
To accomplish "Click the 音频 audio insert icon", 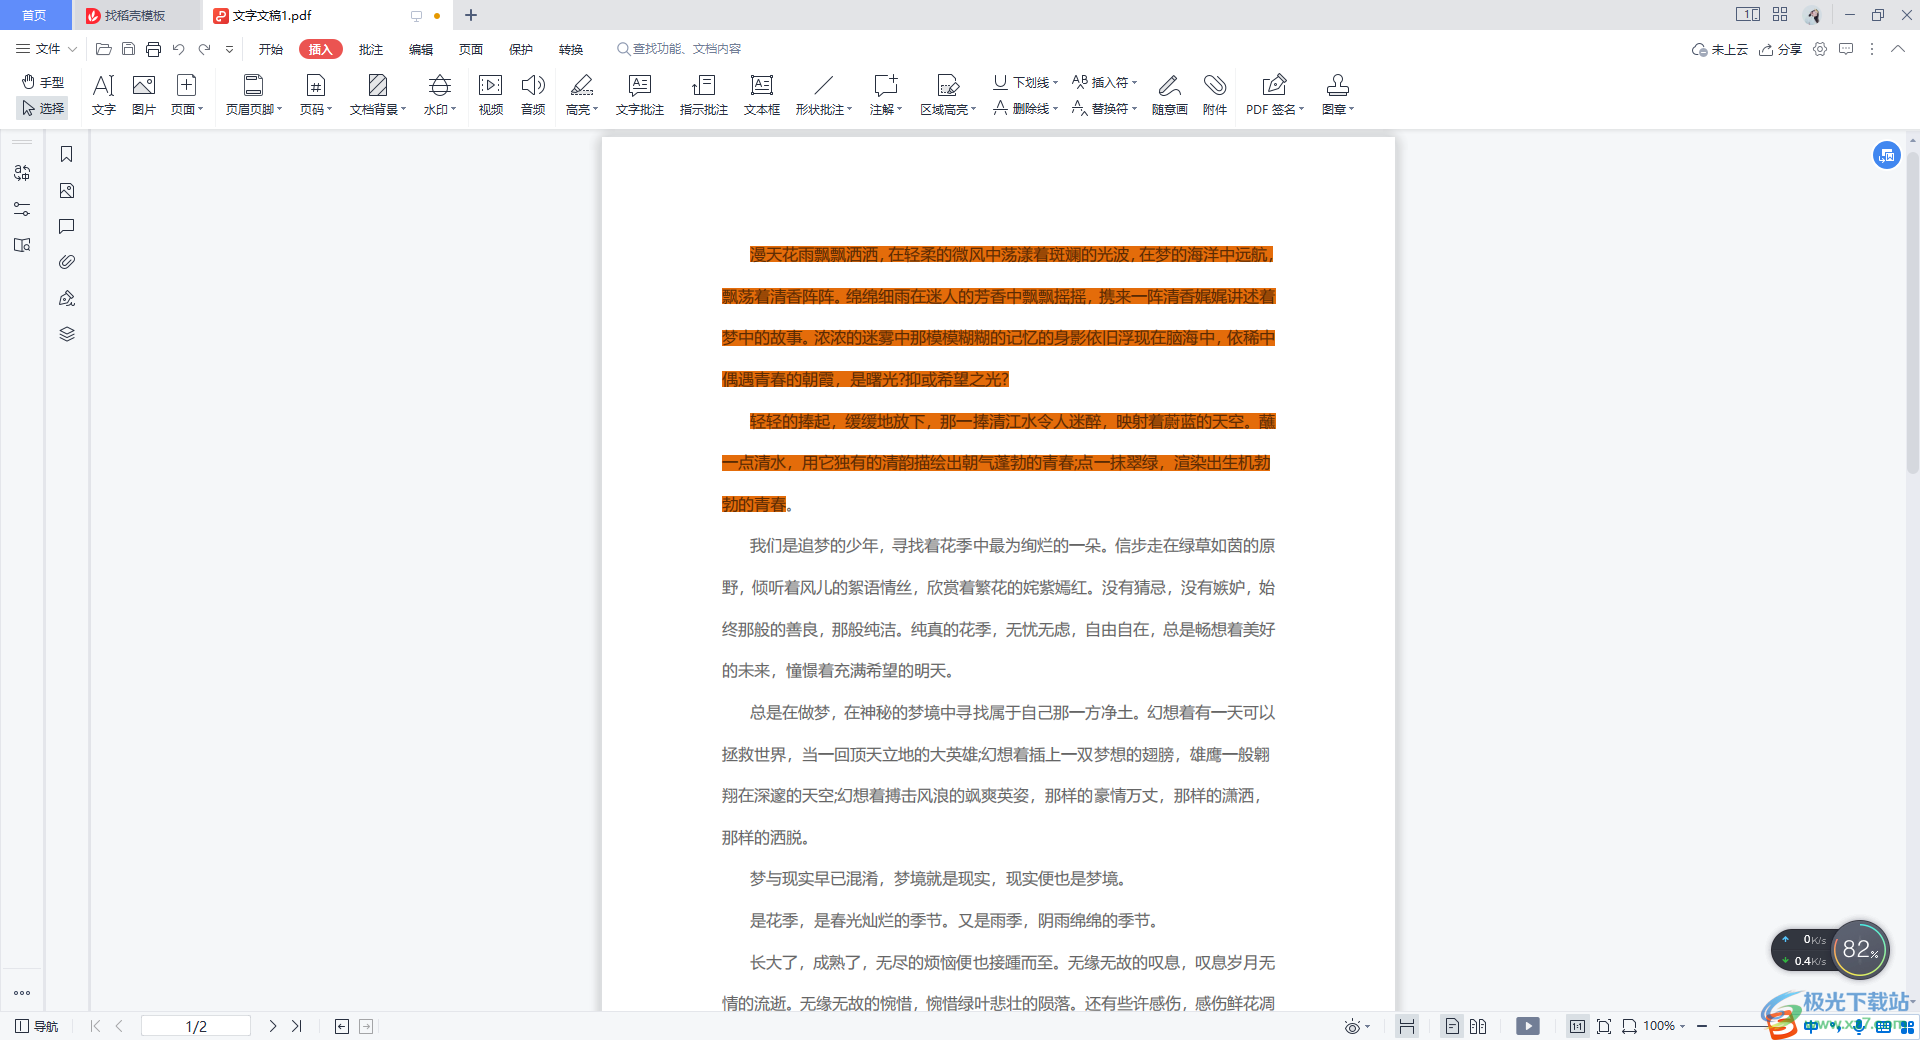I will [x=533, y=95].
